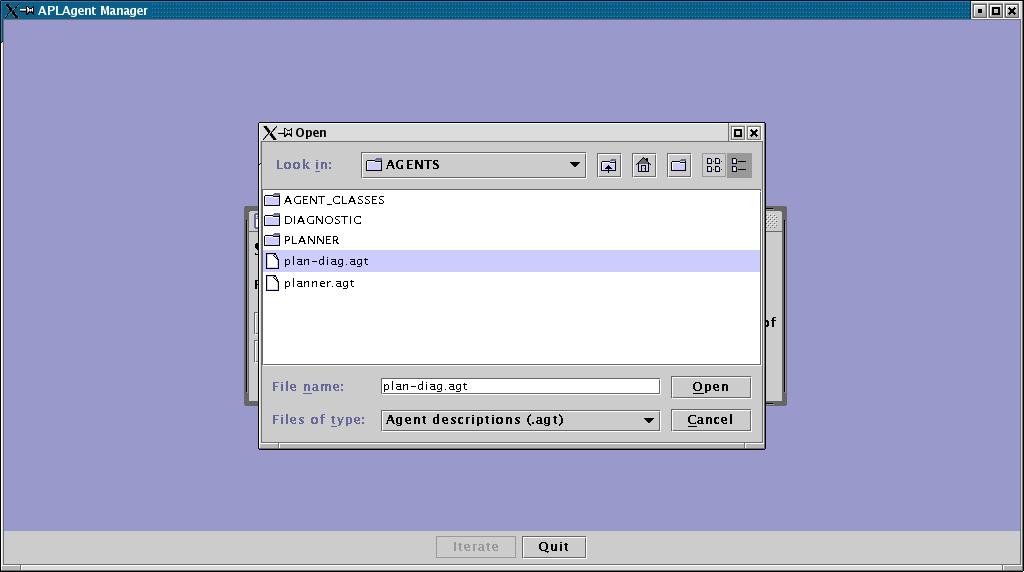The image size is (1024, 572).
Task: Maximize the Open dialog window
Action: [738, 133]
